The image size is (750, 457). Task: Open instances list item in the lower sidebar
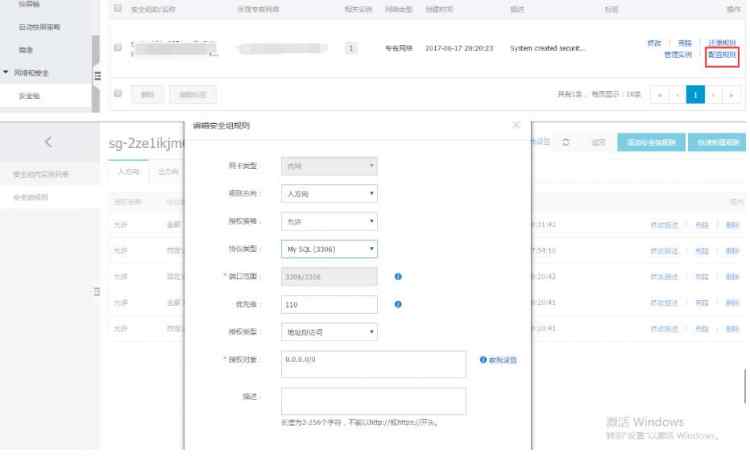(41, 174)
